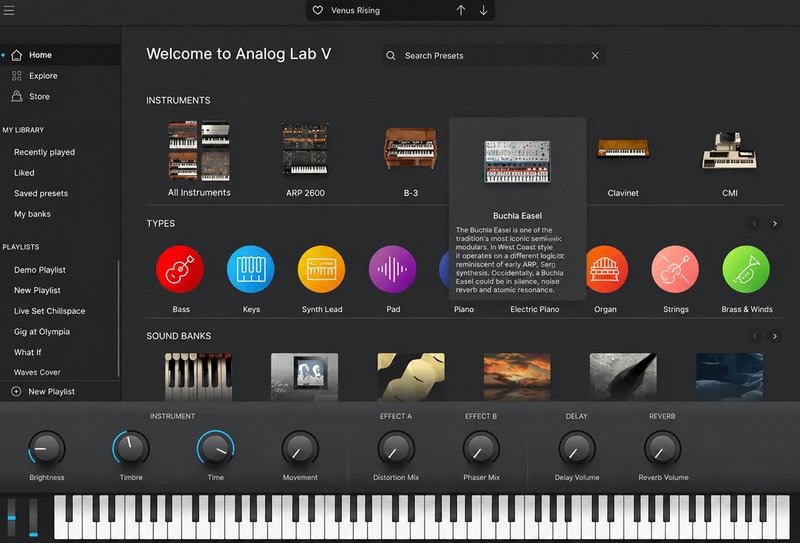Image resolution: width=800 pixels, height=543 pixels.
Task: Focus the Search Presets field
Action: (494, 56)
